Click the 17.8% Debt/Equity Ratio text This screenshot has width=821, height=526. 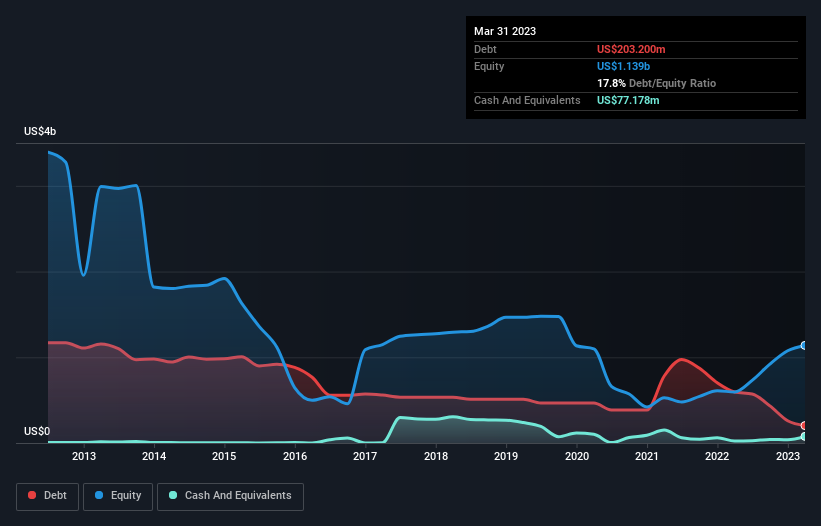click(x=656, y=83)
